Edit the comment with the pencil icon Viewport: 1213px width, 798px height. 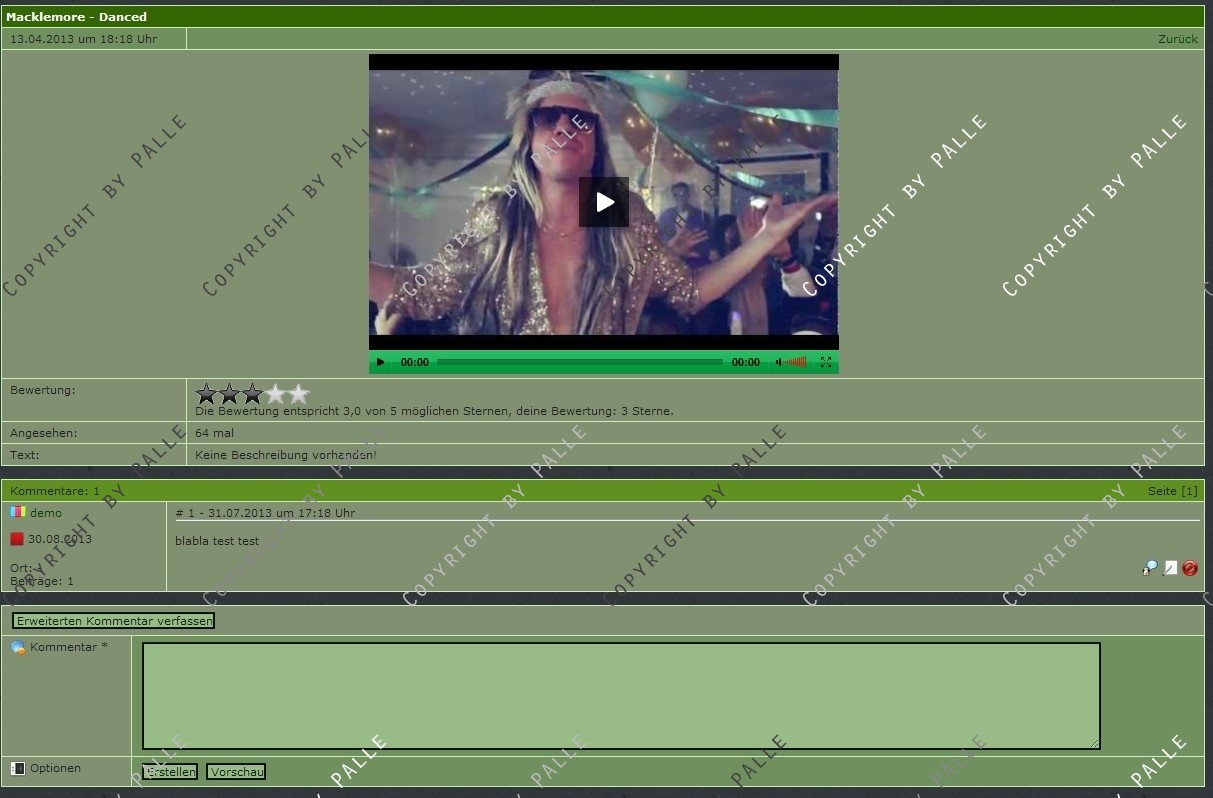(1170, 568)
